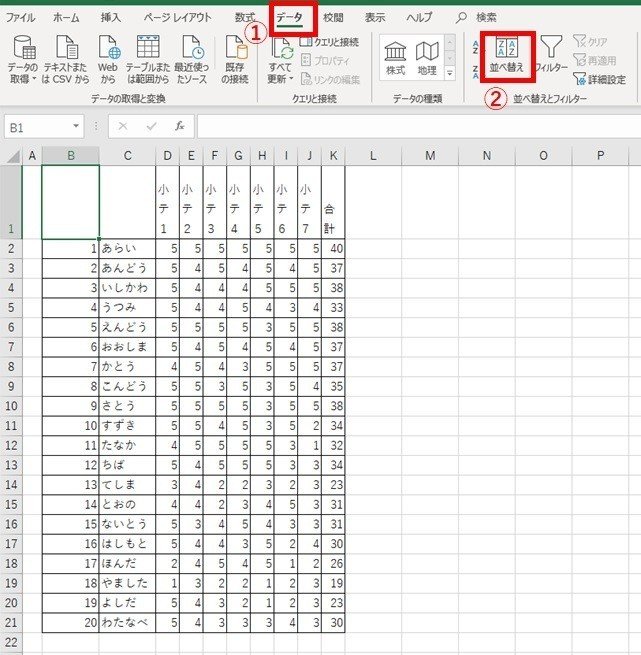The width and height of the screenshot is (641, 655).
Task: Switch to the 表示 (View) tab
Action: coord(375,18)
